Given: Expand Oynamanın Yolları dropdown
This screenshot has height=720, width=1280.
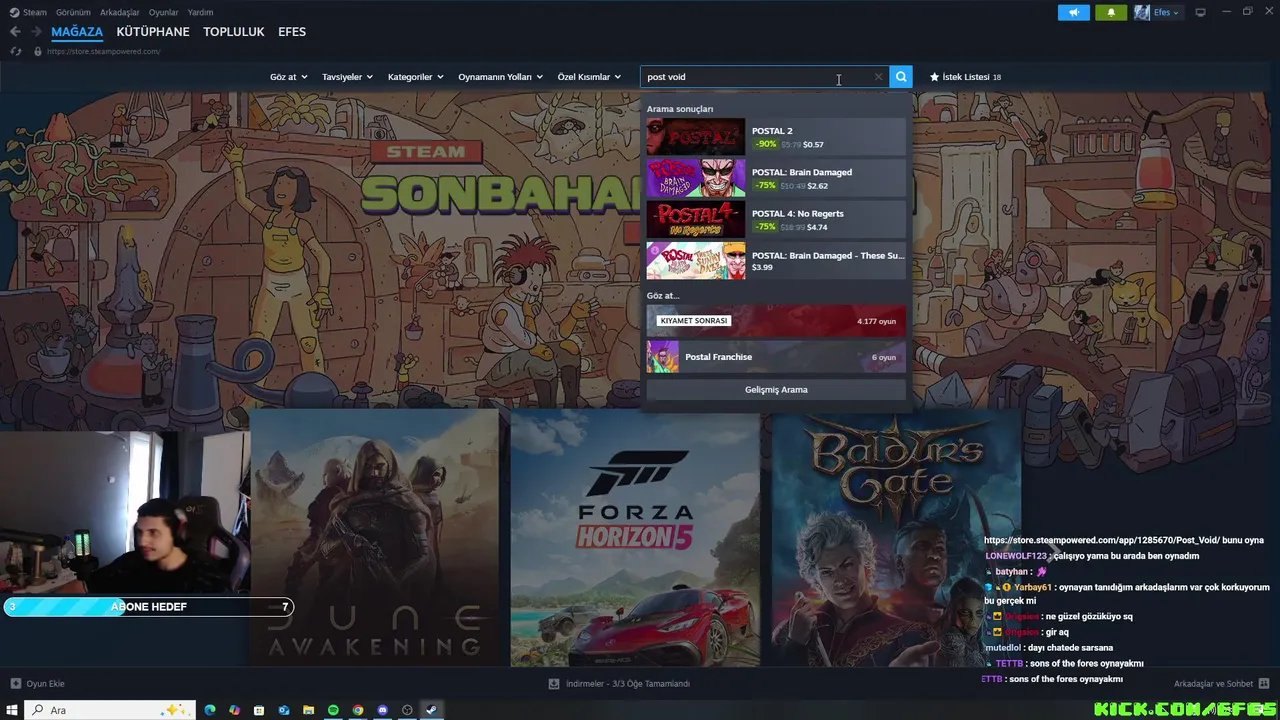Looking at the screenshot, I should tap(500, 77).
